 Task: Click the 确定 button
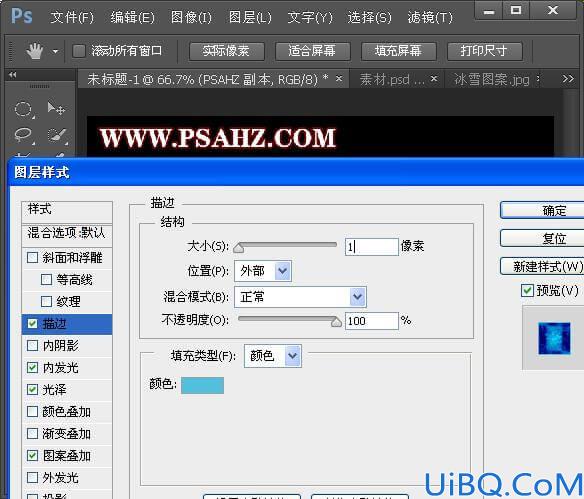pos(542,211)
